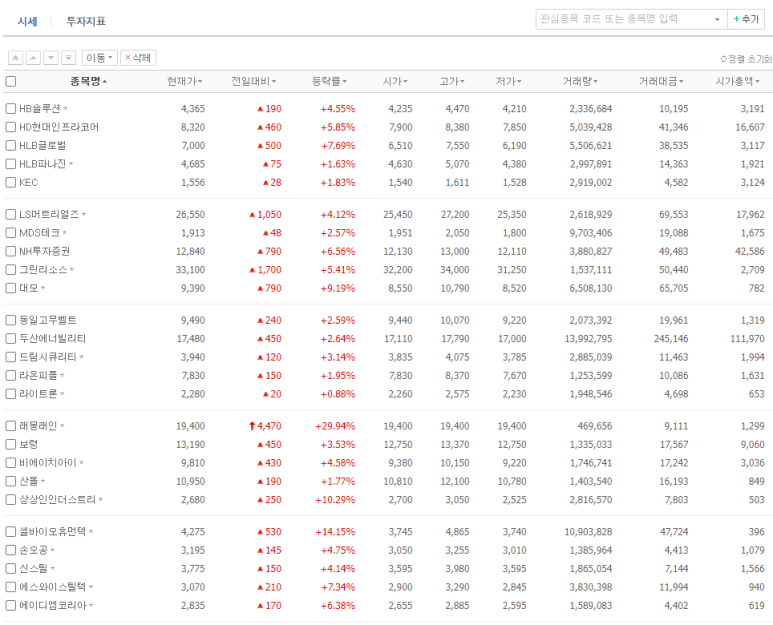
Task: Click 대모 high price 10,790
Action: [455, 288]
